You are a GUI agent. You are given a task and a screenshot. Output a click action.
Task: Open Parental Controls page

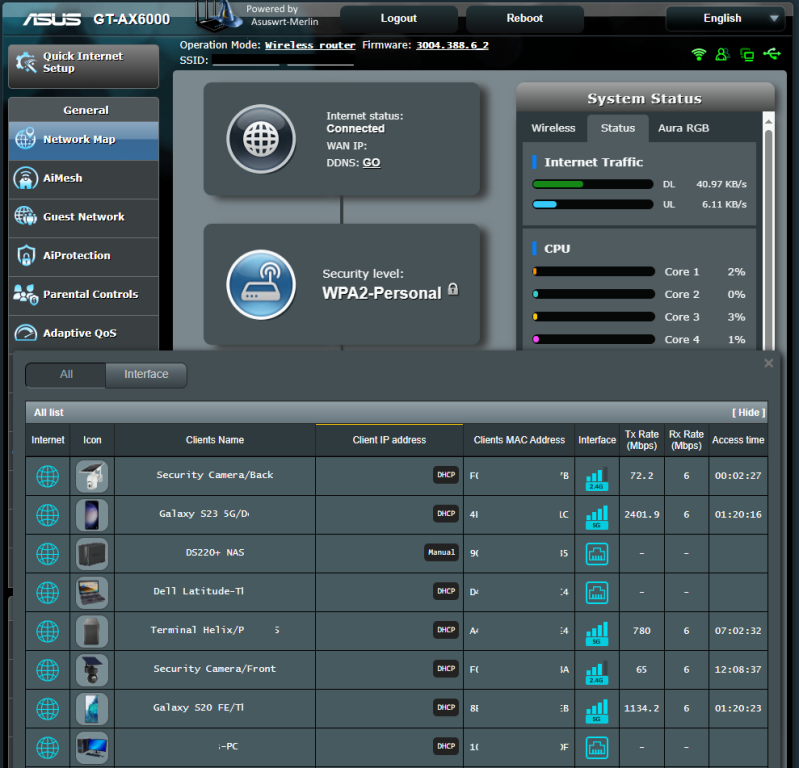[83, 295]
